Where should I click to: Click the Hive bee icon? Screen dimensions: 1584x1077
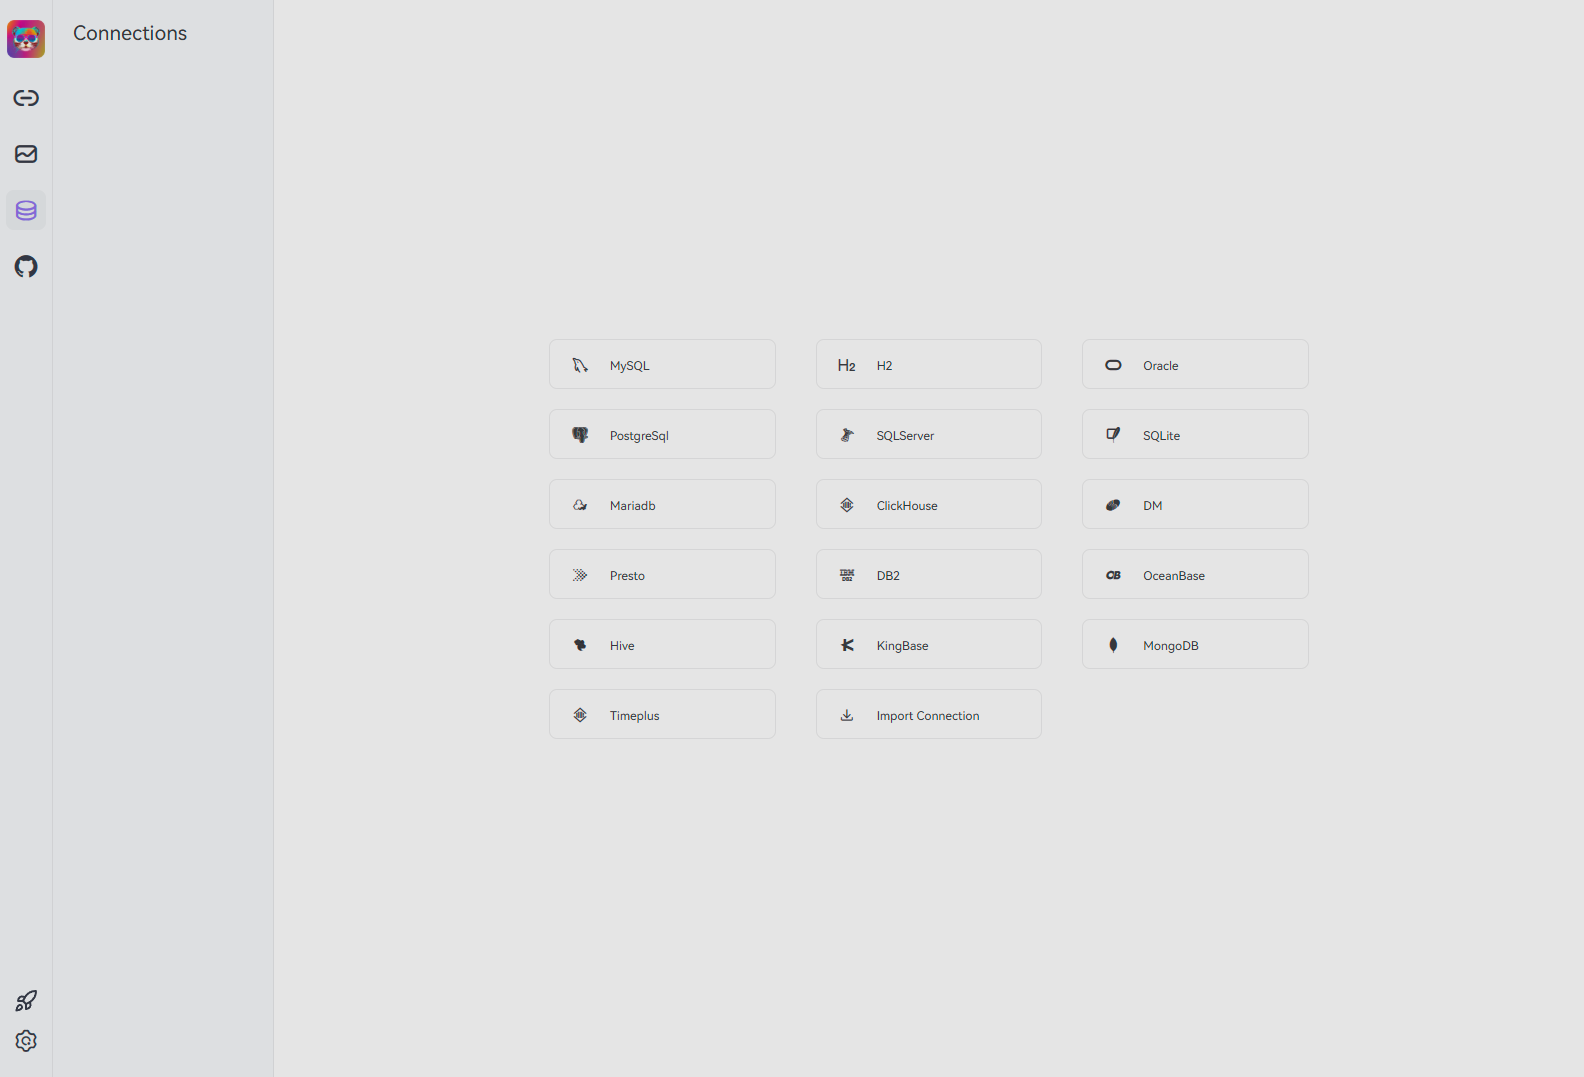(580, 645)
